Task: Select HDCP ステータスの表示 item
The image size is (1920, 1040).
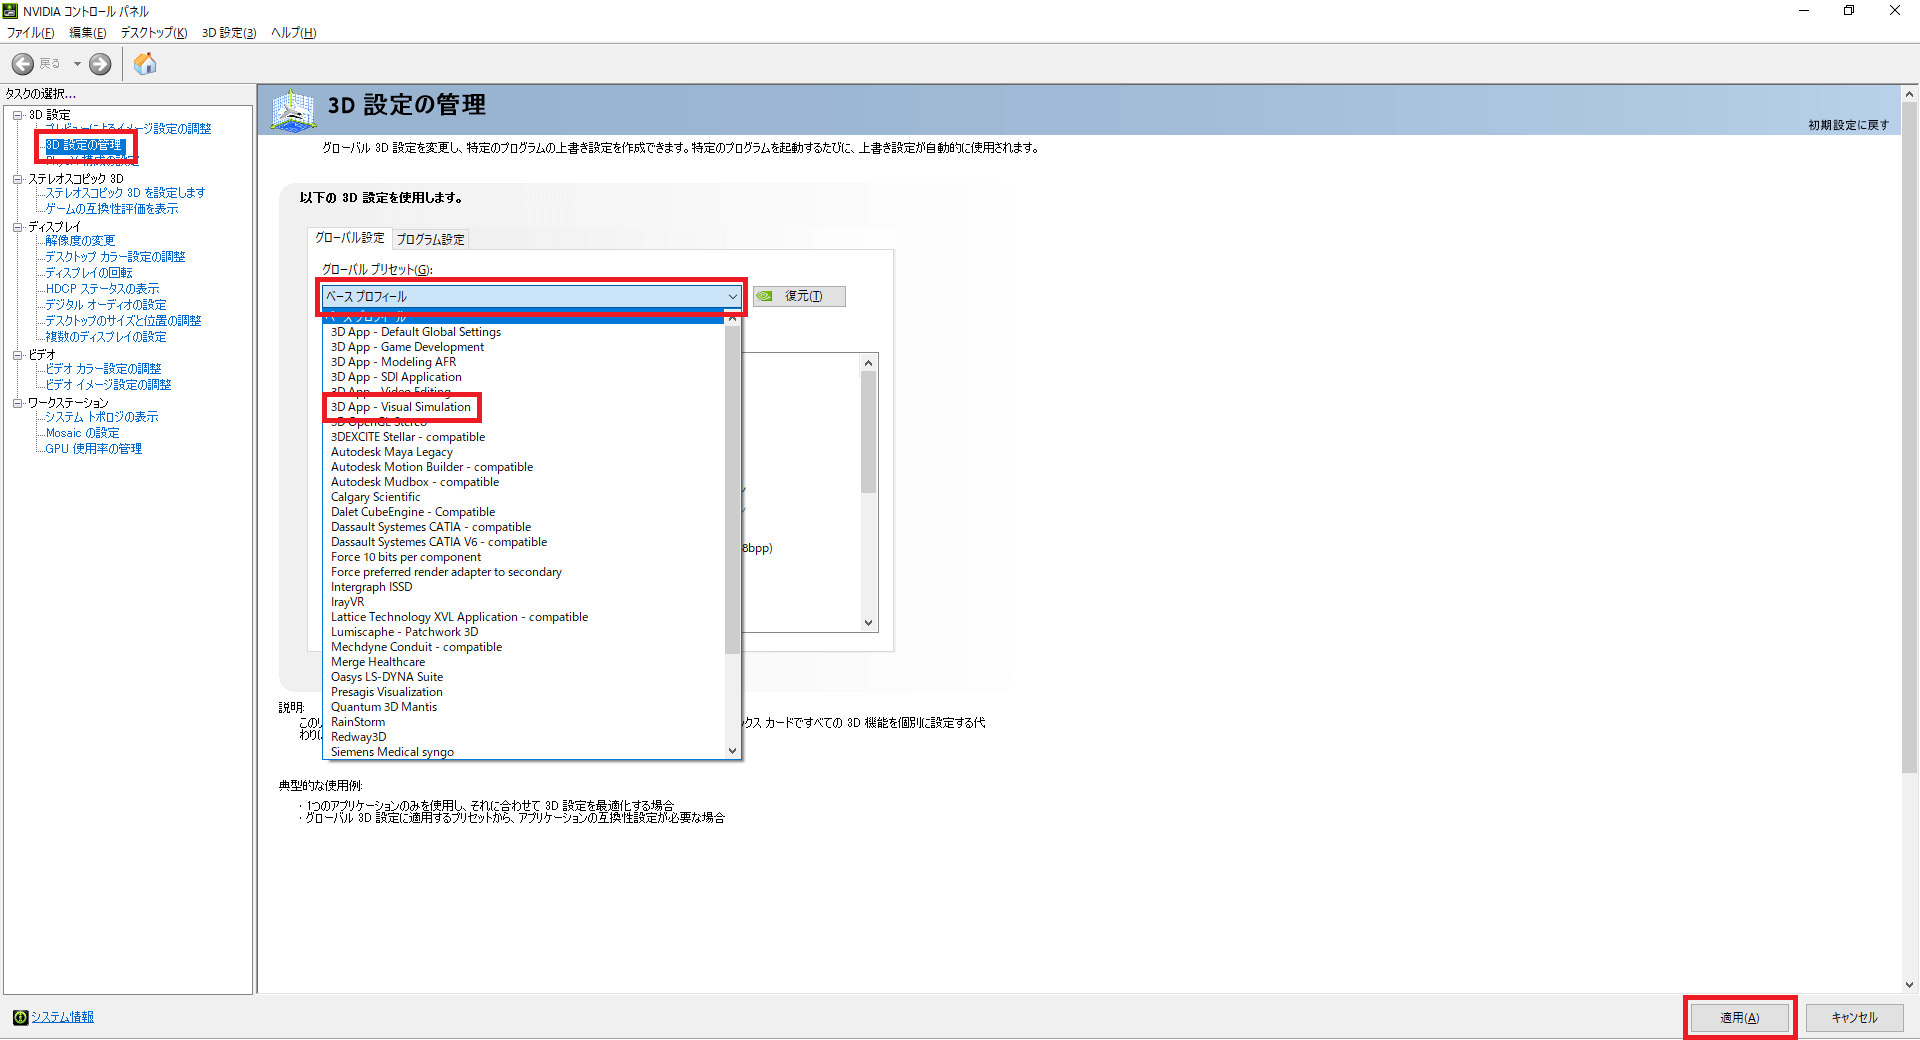Action: click(x=102, y=289)
